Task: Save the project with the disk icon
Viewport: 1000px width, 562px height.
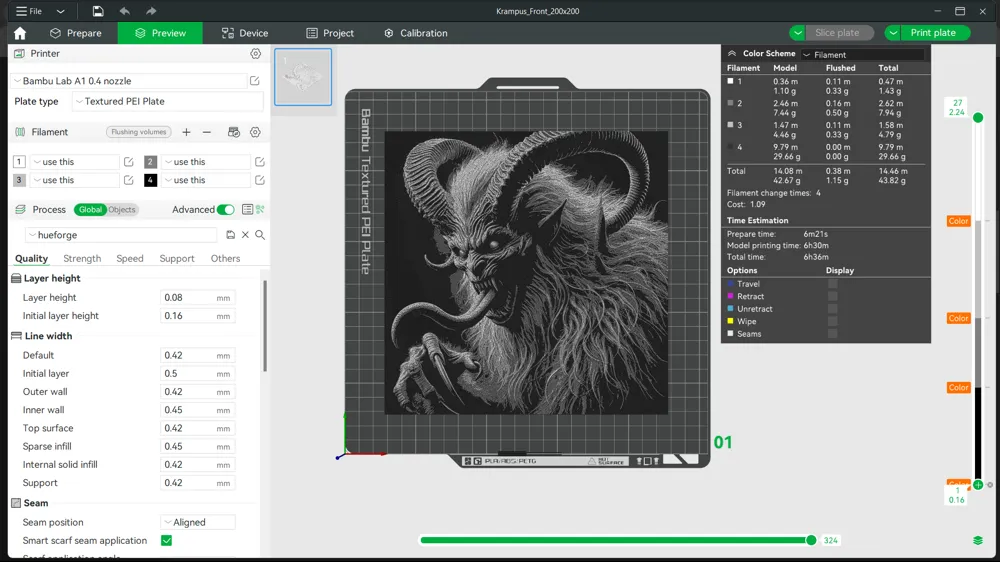Action: point(98,11)
